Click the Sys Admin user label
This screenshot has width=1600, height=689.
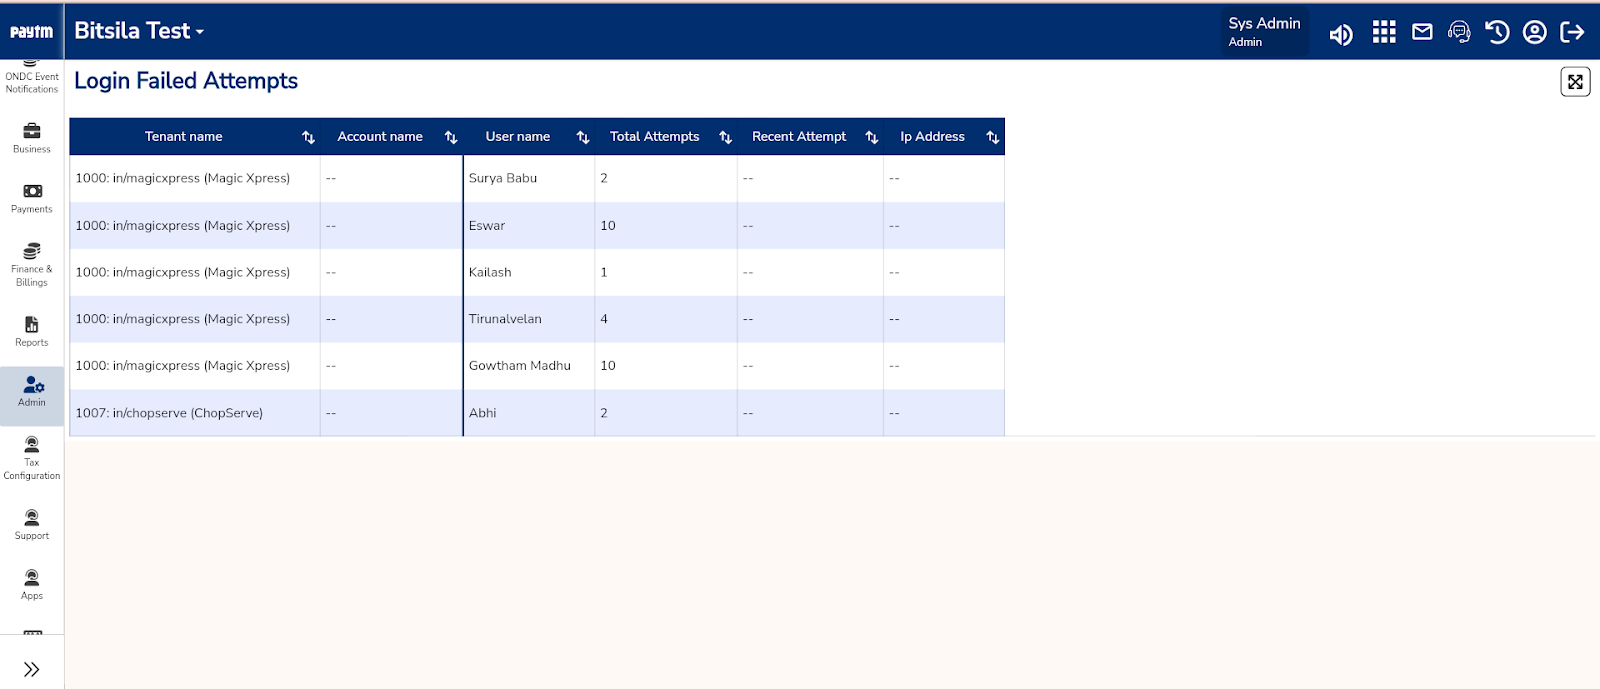pos(1264,32)
